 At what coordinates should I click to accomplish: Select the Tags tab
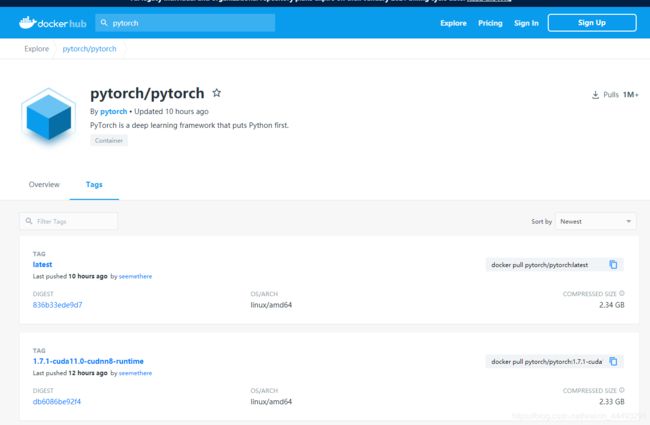click(x=94, y=185)
